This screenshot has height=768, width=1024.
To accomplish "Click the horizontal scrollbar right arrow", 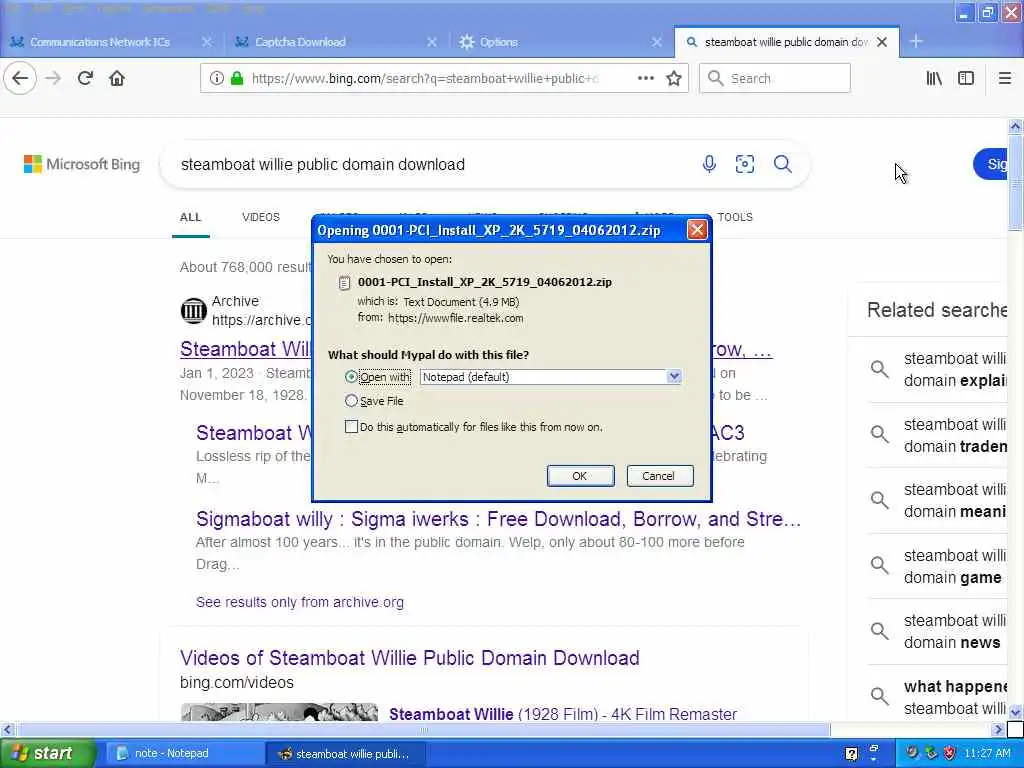I will pyautogui.click(x=998, y=729).
